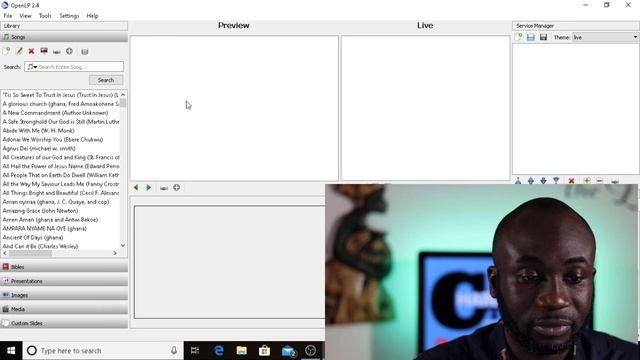Image resolution: width=640 pixels, height=360 pixels.
Task: Click the taskbar microphone icon
Action: 174,351
